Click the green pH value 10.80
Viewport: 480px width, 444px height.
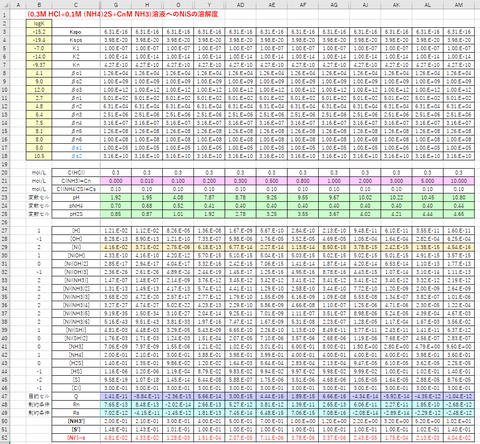point(459,197)
